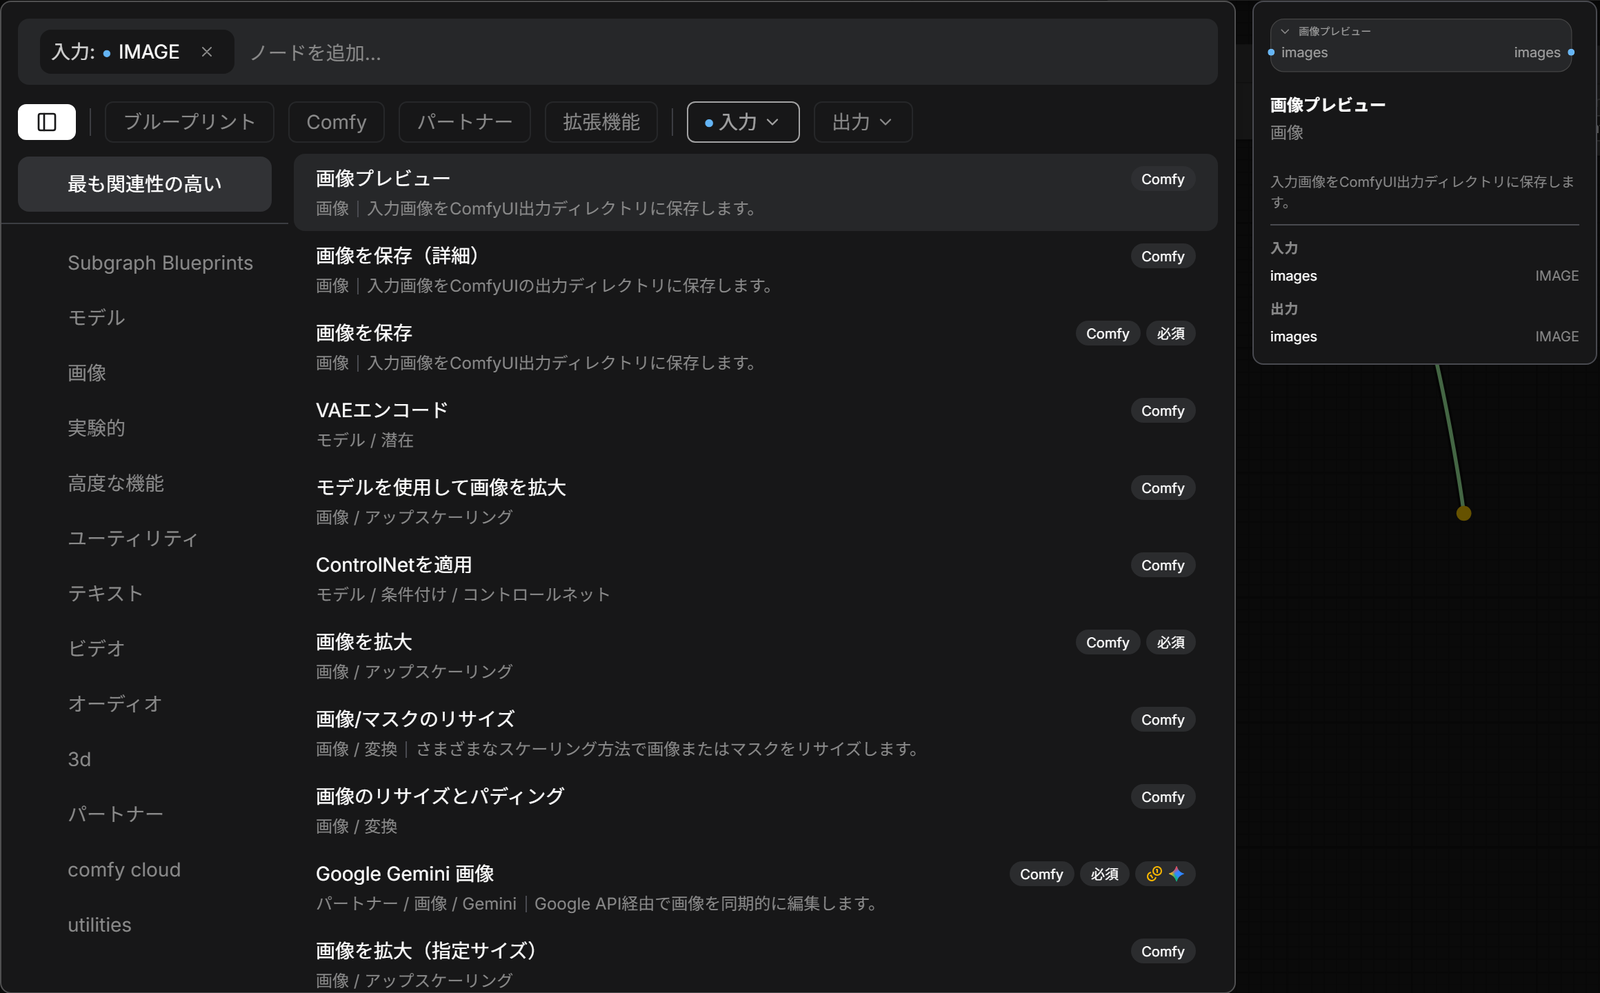Select the モデルを使用して画像を拡大 result
The width and height of the screenshot is (1600, 993).
(x=756, y=501)
